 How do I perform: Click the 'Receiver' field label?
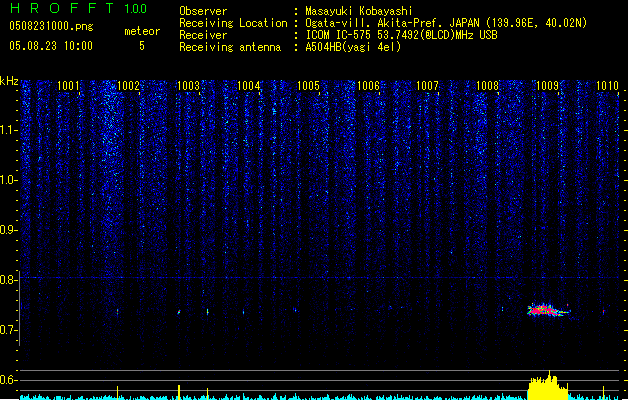pyautogui.click(x=203, y=35)
